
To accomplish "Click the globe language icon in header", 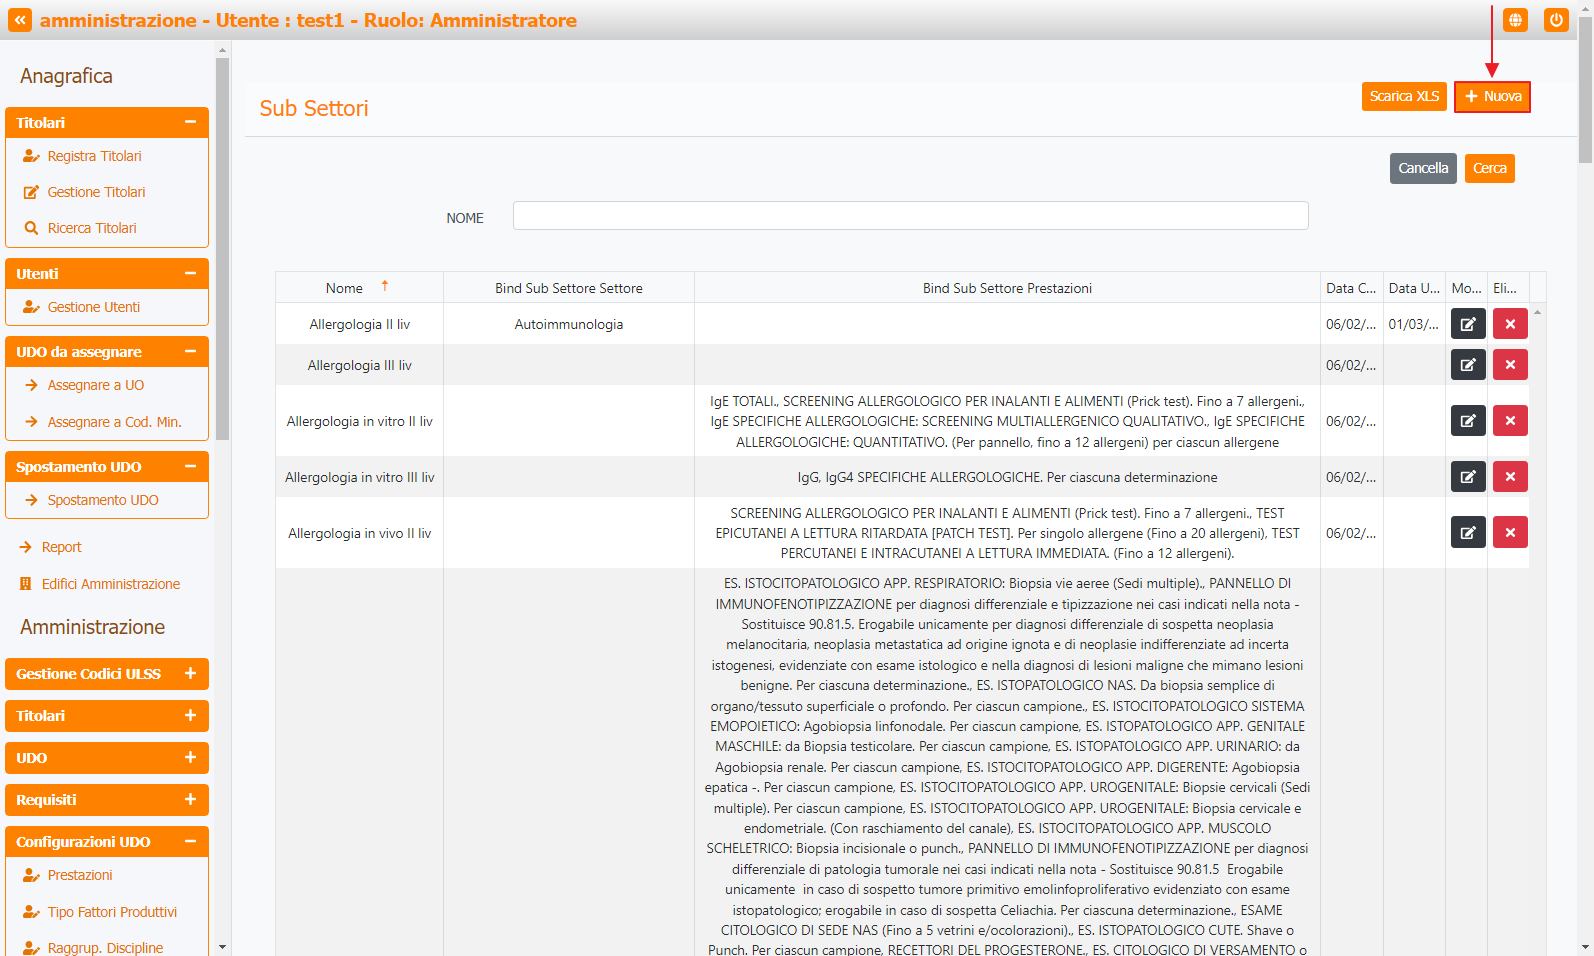I will pos(1515,20).
